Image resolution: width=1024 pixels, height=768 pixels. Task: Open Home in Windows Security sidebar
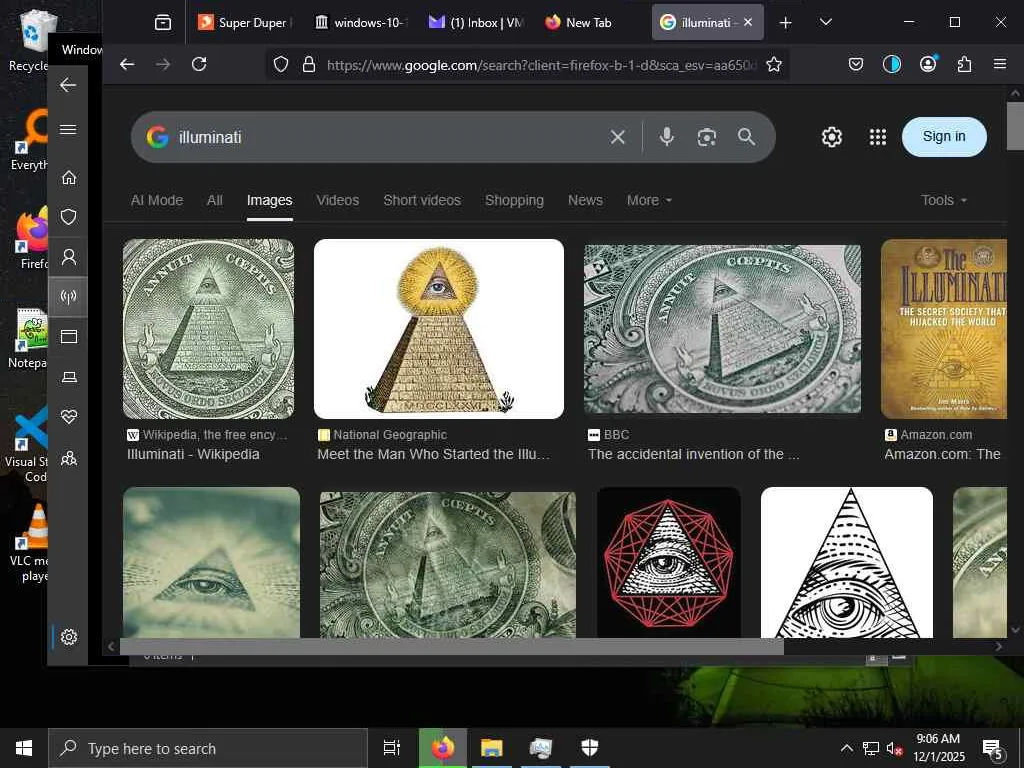[69, 178]
